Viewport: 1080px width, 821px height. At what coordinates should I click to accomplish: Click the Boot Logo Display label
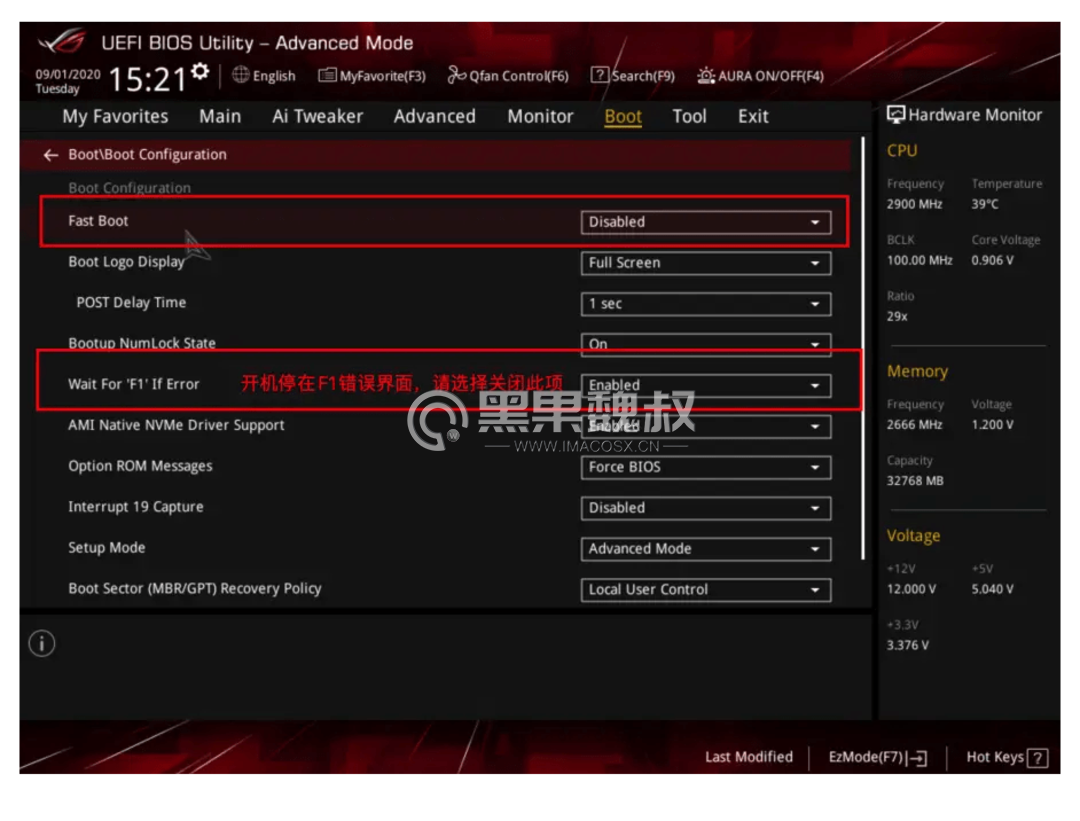pyautogui.click(x=126, y=262)
